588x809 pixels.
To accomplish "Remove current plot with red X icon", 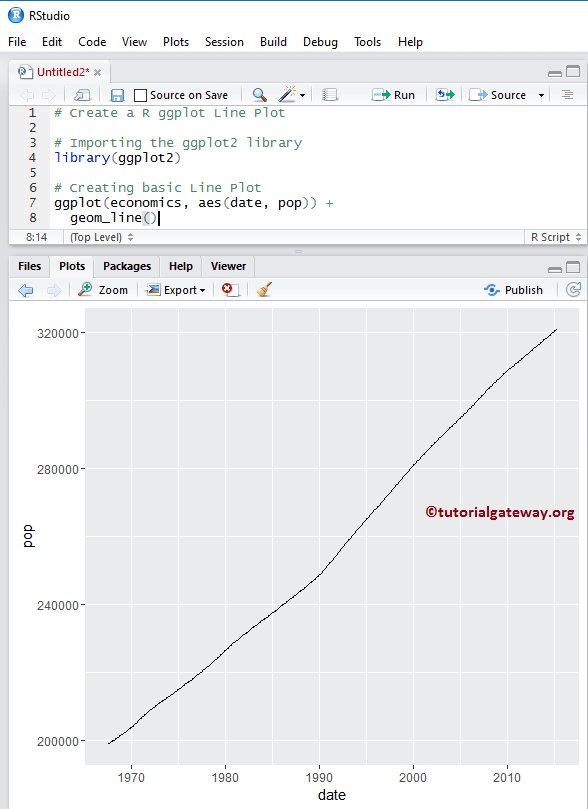I will [x=230, y=289].
